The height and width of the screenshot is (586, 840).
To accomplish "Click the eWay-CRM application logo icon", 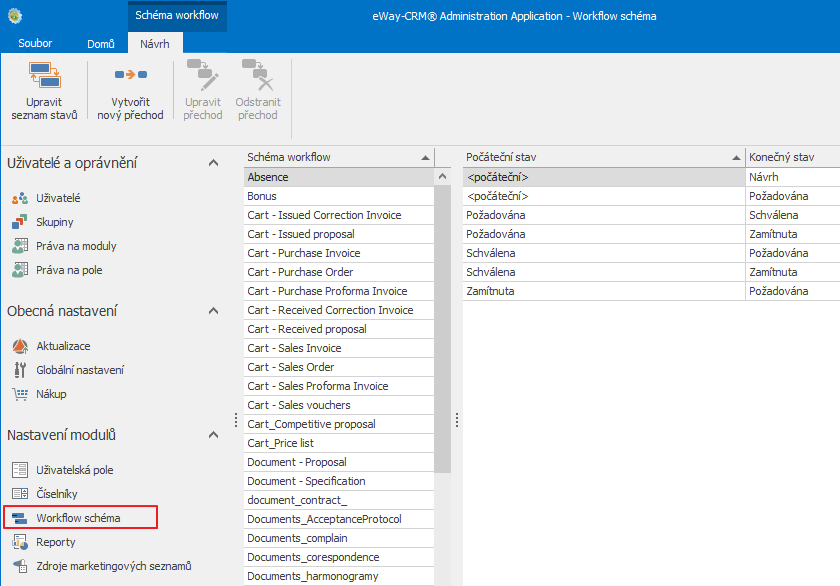I will coord(15,16).
